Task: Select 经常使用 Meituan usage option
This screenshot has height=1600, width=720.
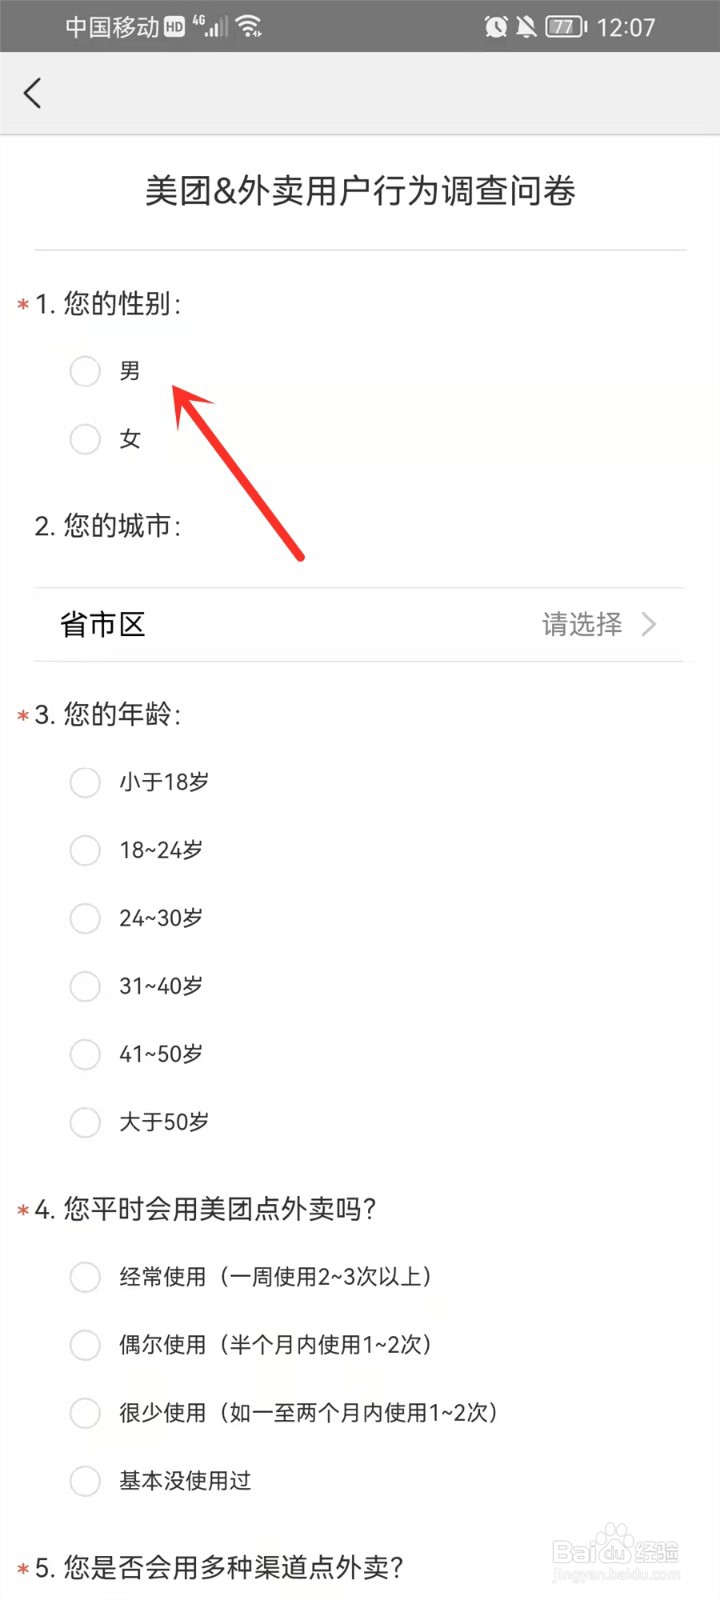Action: (85, 1277)
